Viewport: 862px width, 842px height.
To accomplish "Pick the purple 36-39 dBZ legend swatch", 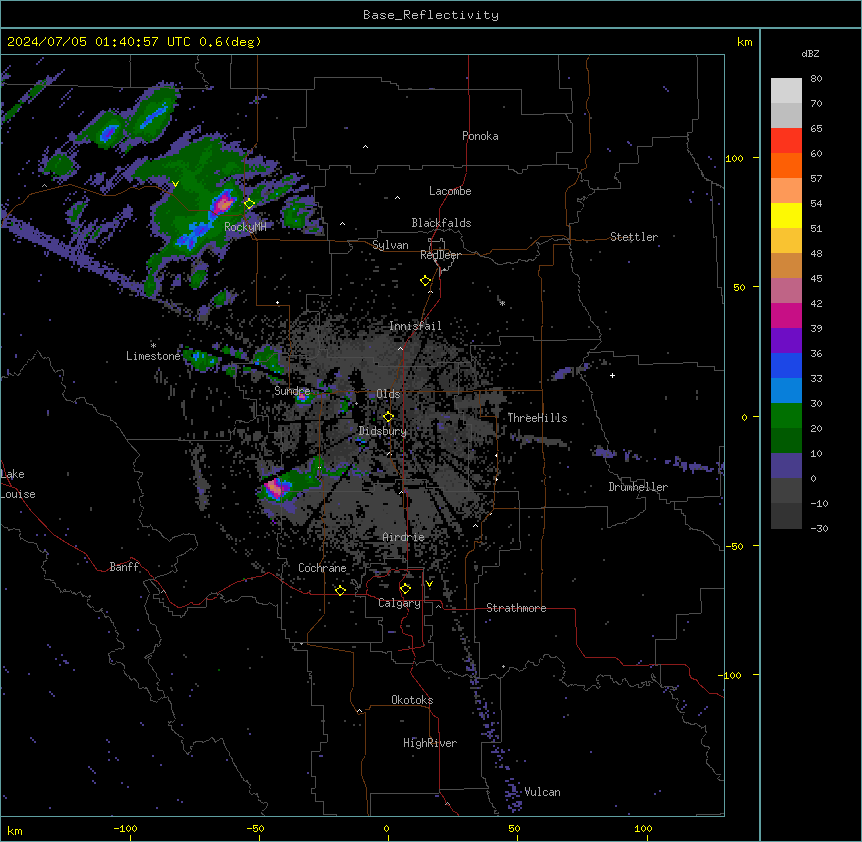I will (786, 341).
